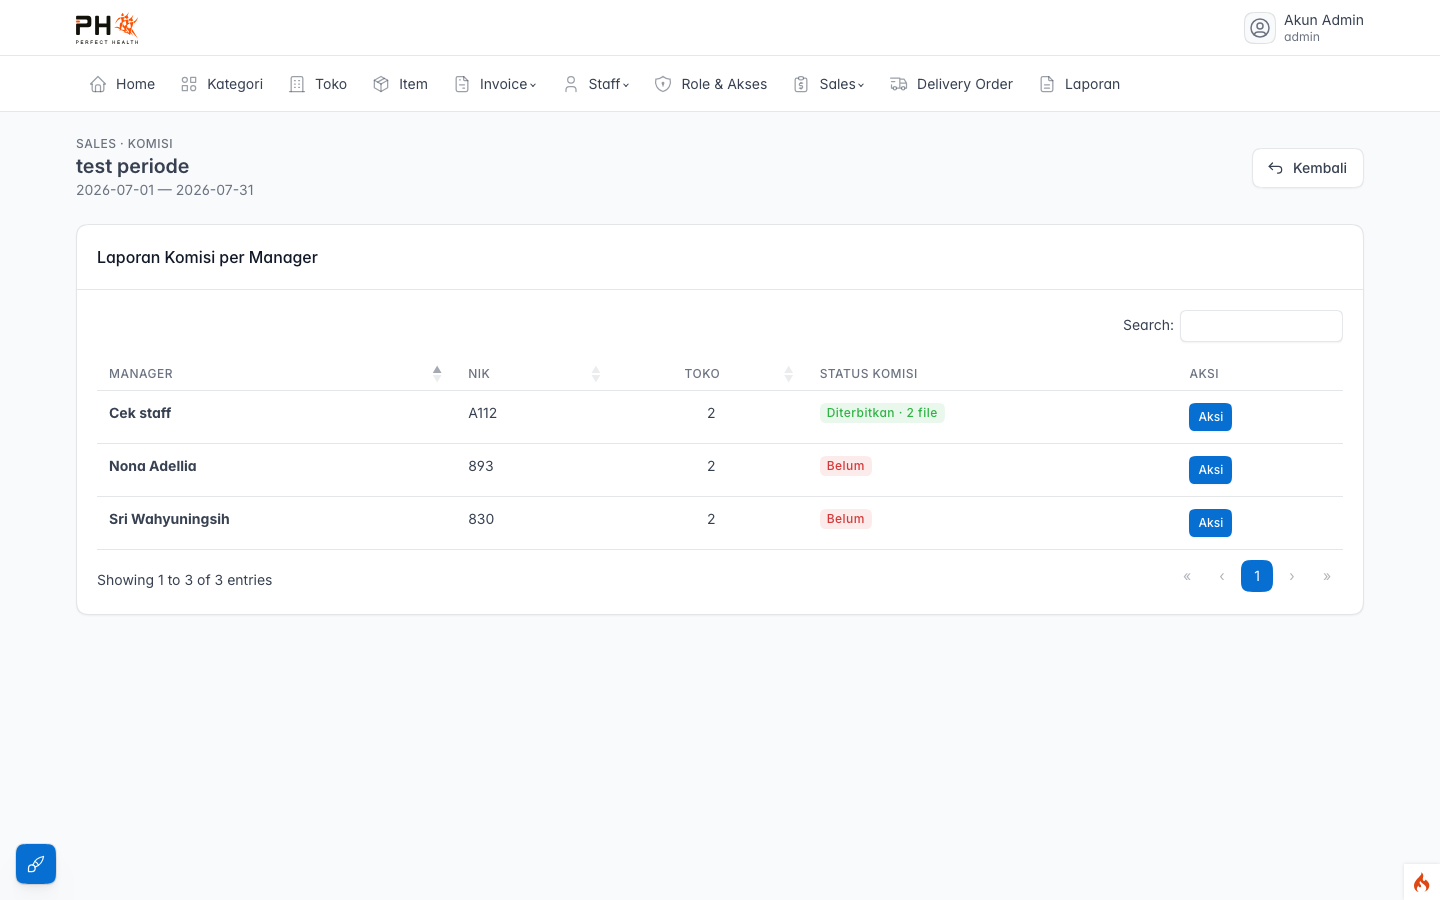
Task: Click the Kembali back button
Action: 1308,168
